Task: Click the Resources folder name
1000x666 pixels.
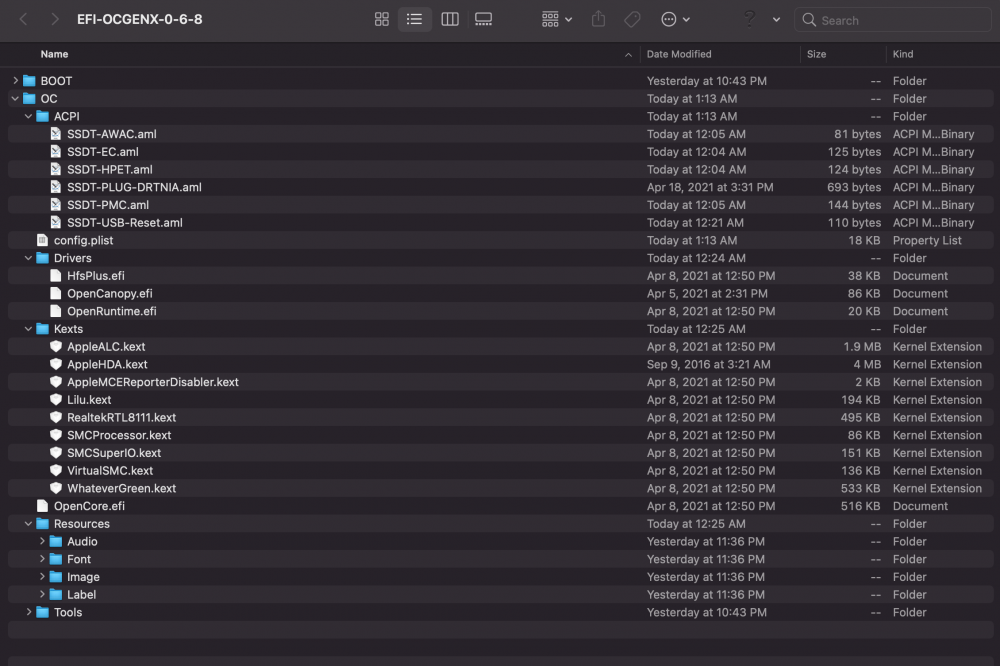Action: (82, 524)
